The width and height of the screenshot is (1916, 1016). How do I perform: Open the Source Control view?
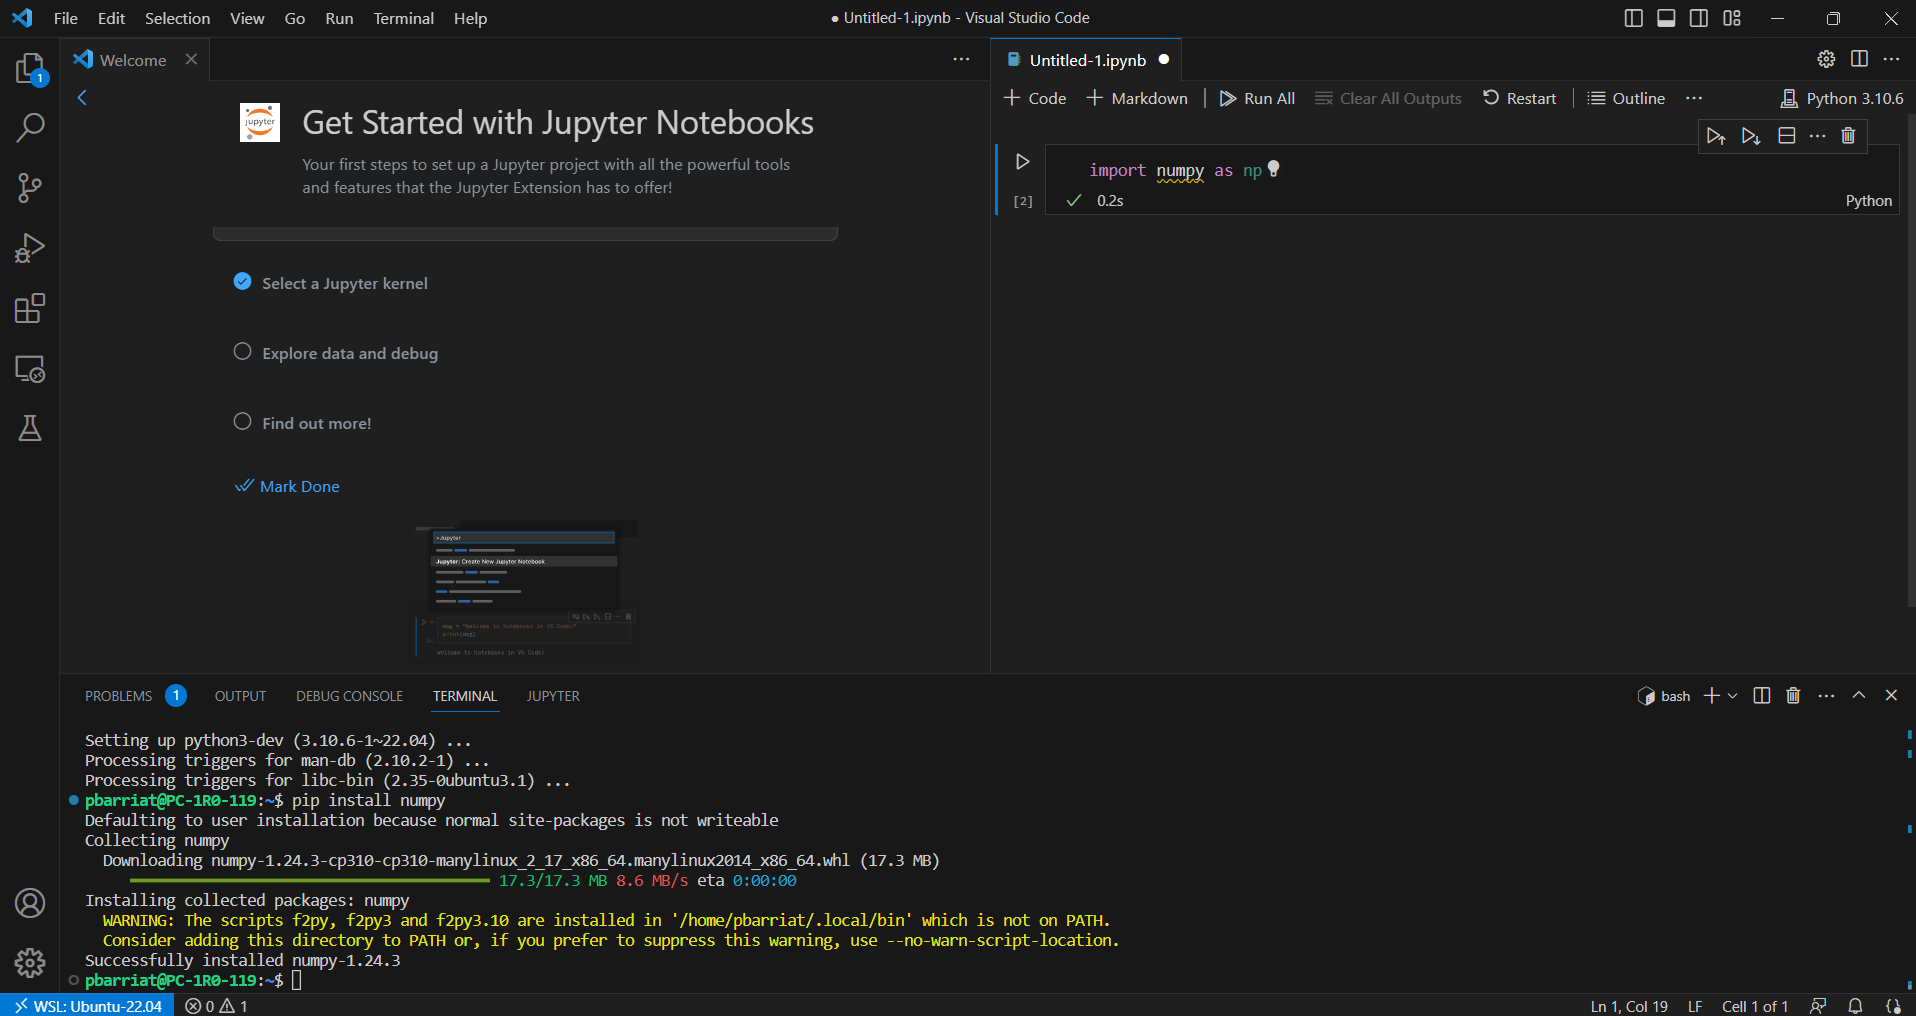coord(30,188)
